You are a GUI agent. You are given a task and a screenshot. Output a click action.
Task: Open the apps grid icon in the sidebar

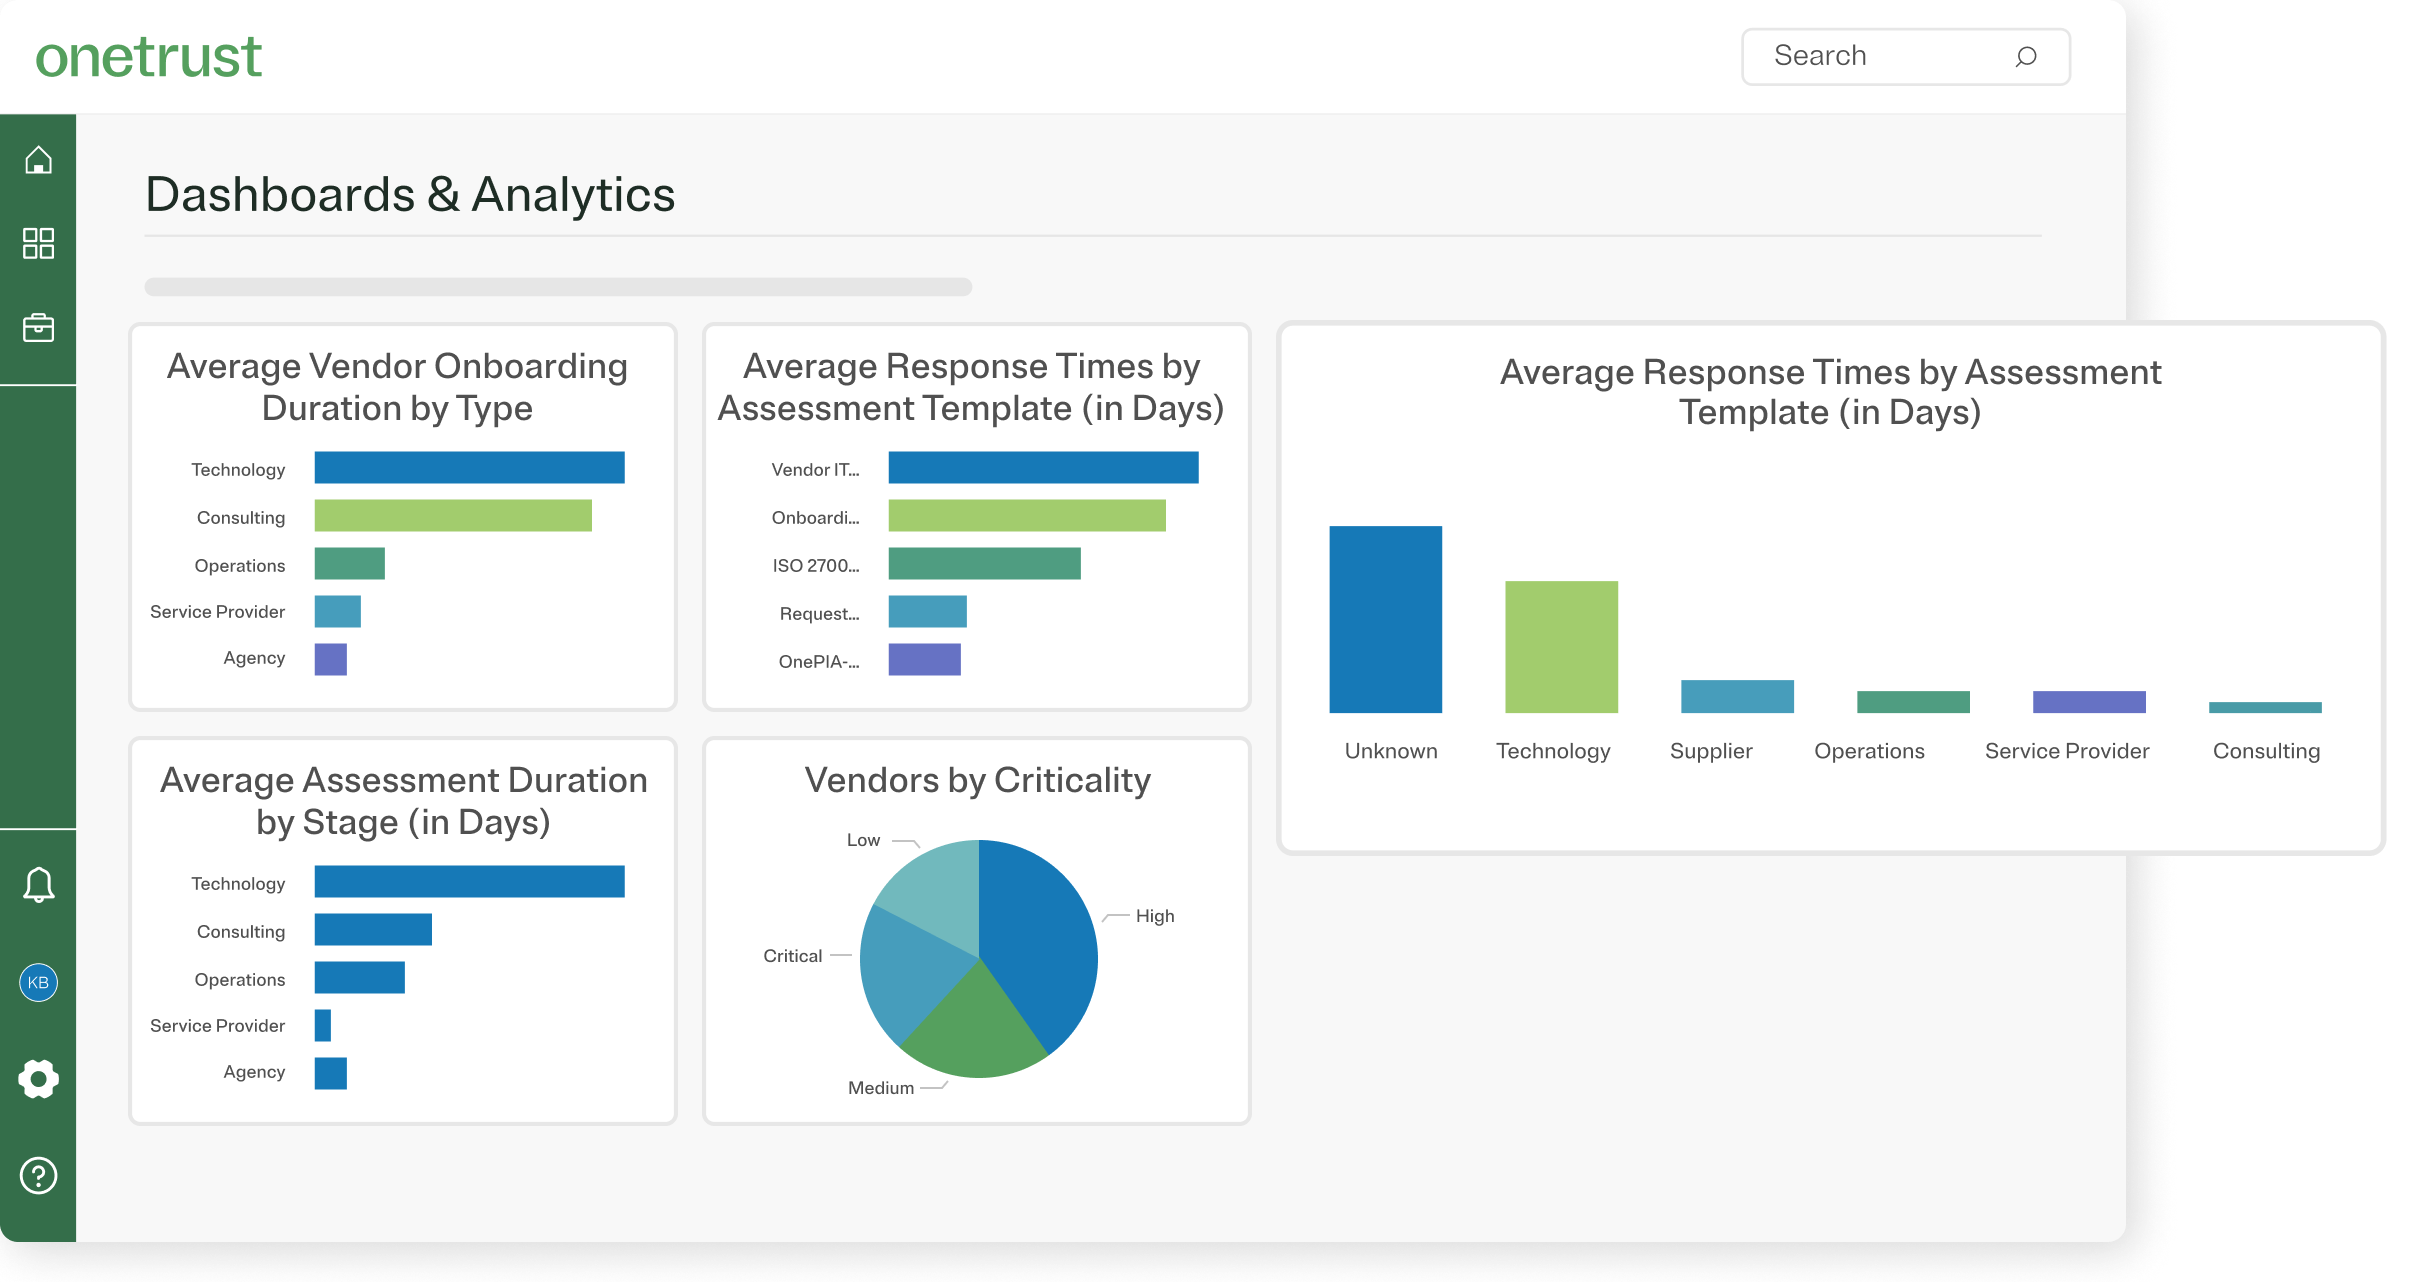click(x=38, y=242)
